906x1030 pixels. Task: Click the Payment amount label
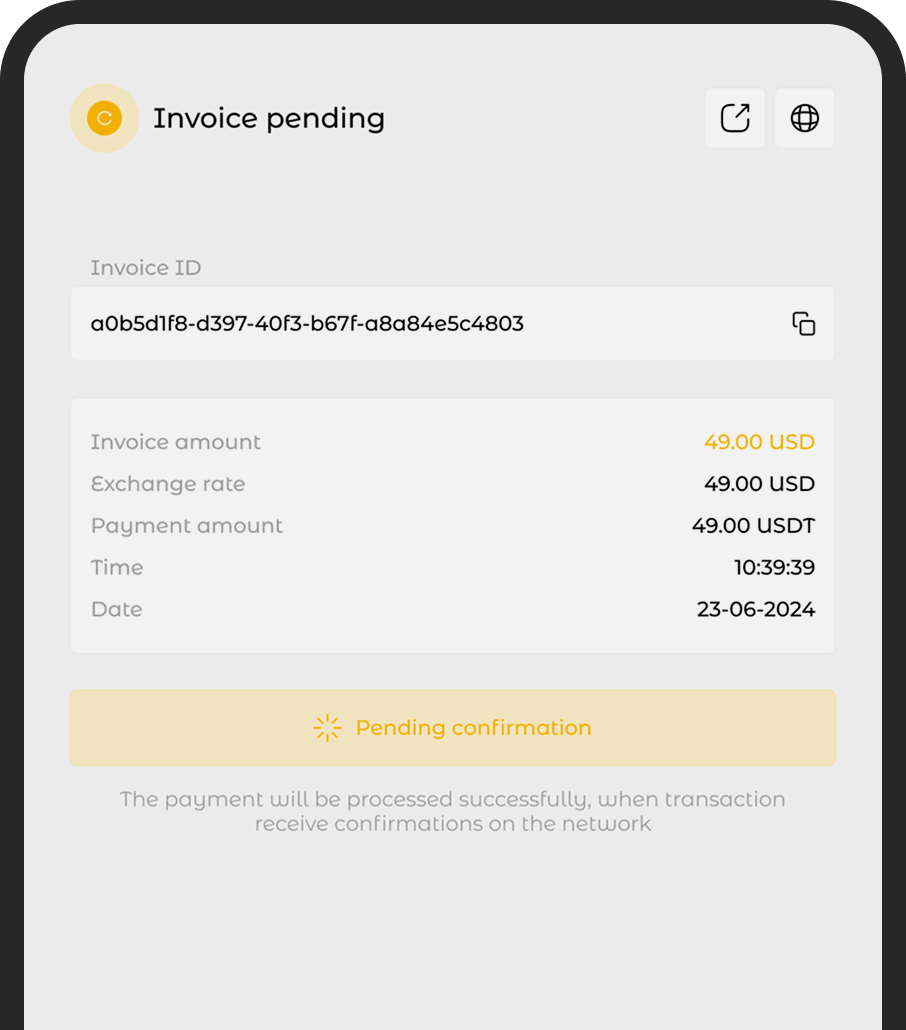click(187, 526)
